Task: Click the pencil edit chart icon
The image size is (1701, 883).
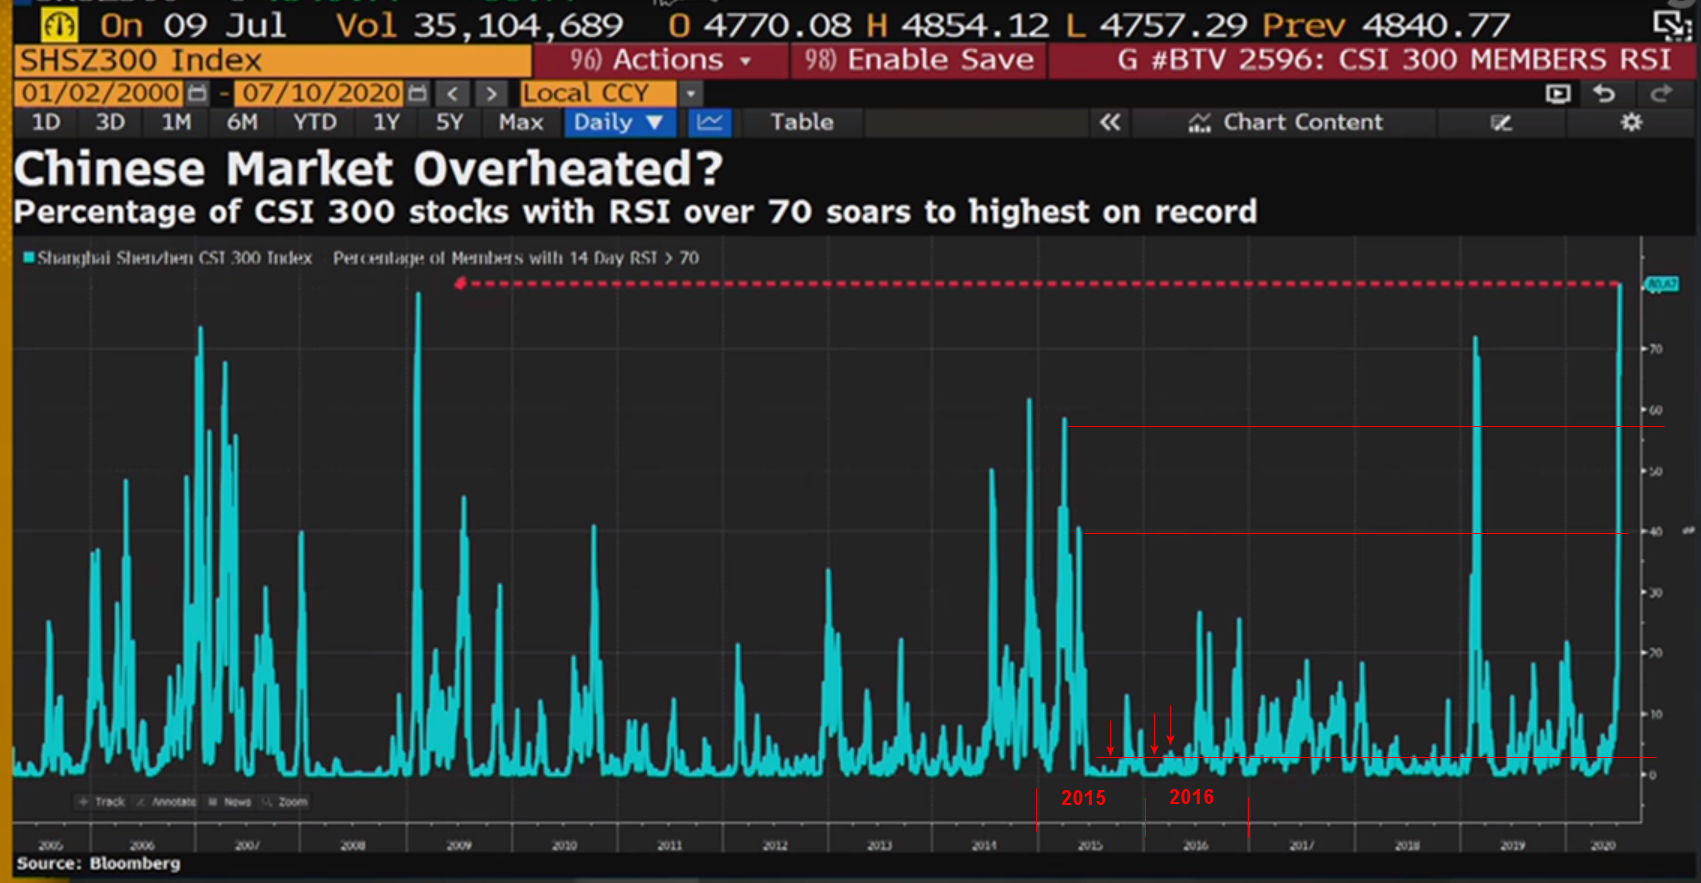Action: [x=1501, y=122]
